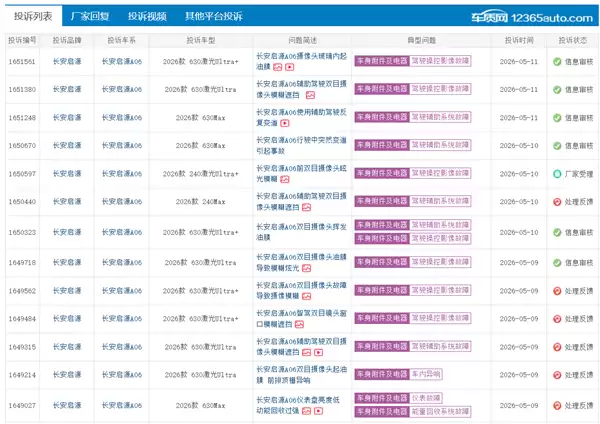Open complaint titled 长安启源A06双目摄像头油膜导致模糊炫光
The height and width of the screenshot is (424, 600).
click(301, 262)
